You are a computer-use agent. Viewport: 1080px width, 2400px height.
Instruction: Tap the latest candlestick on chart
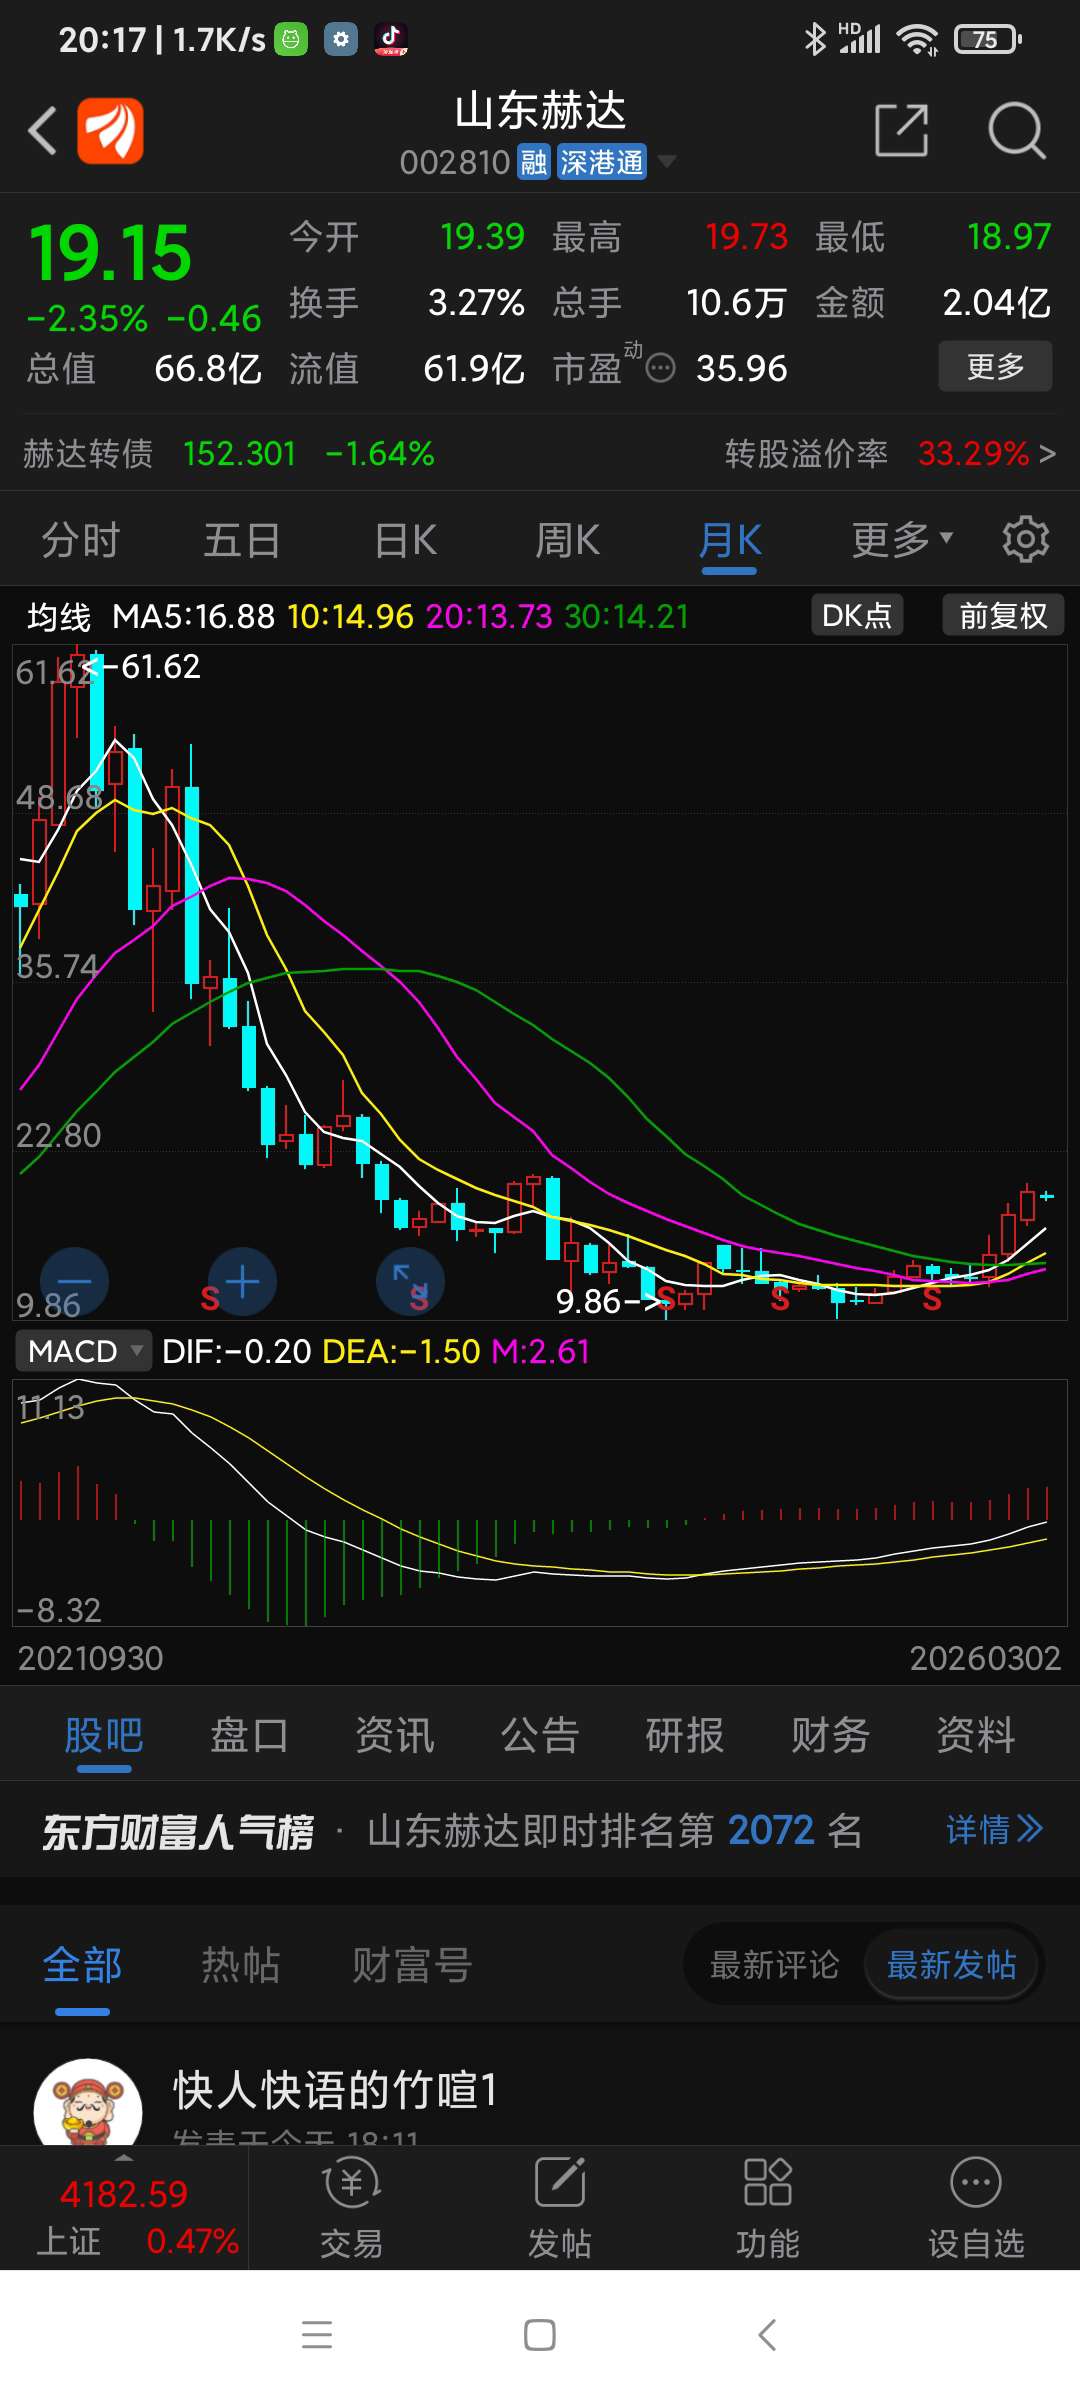[x=1047, y=1195]
